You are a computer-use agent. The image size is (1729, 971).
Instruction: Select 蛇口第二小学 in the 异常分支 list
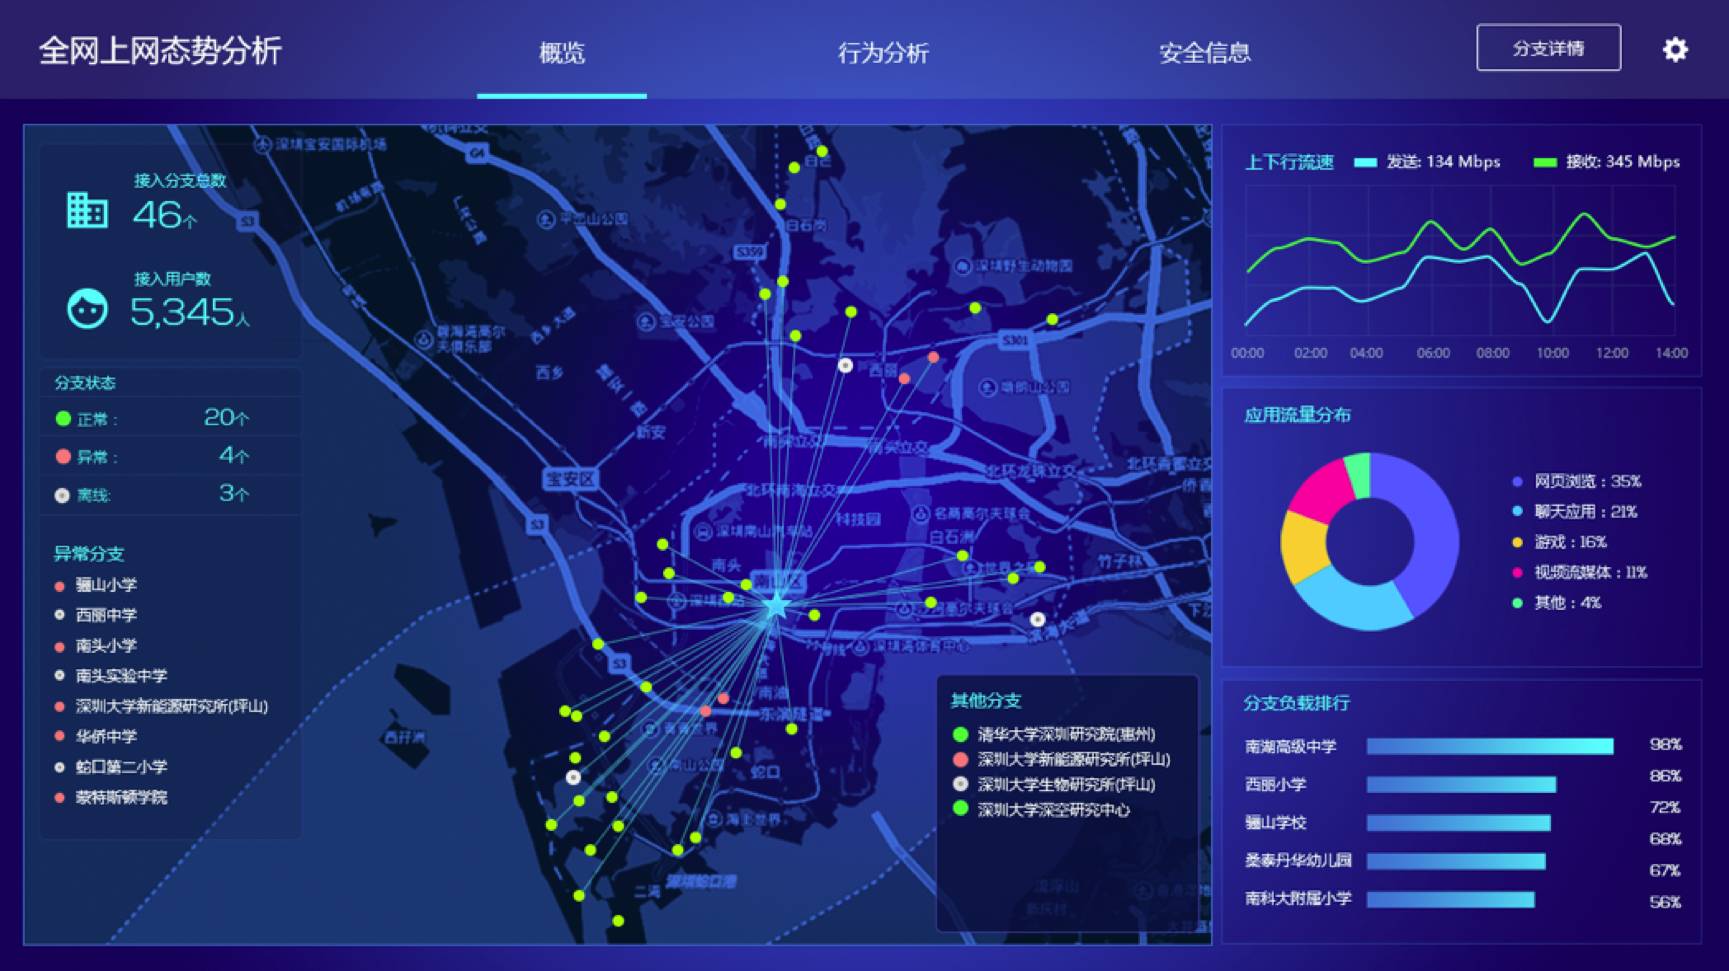121,767
